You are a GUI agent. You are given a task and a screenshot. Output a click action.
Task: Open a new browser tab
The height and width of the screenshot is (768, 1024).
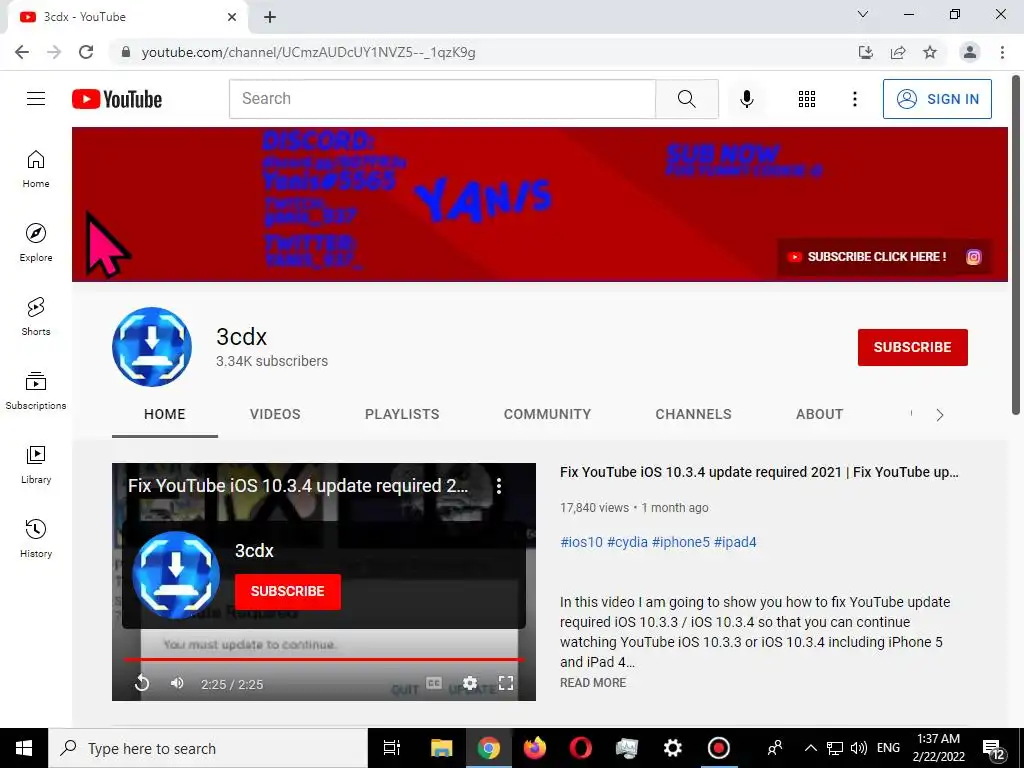(270, 17)
